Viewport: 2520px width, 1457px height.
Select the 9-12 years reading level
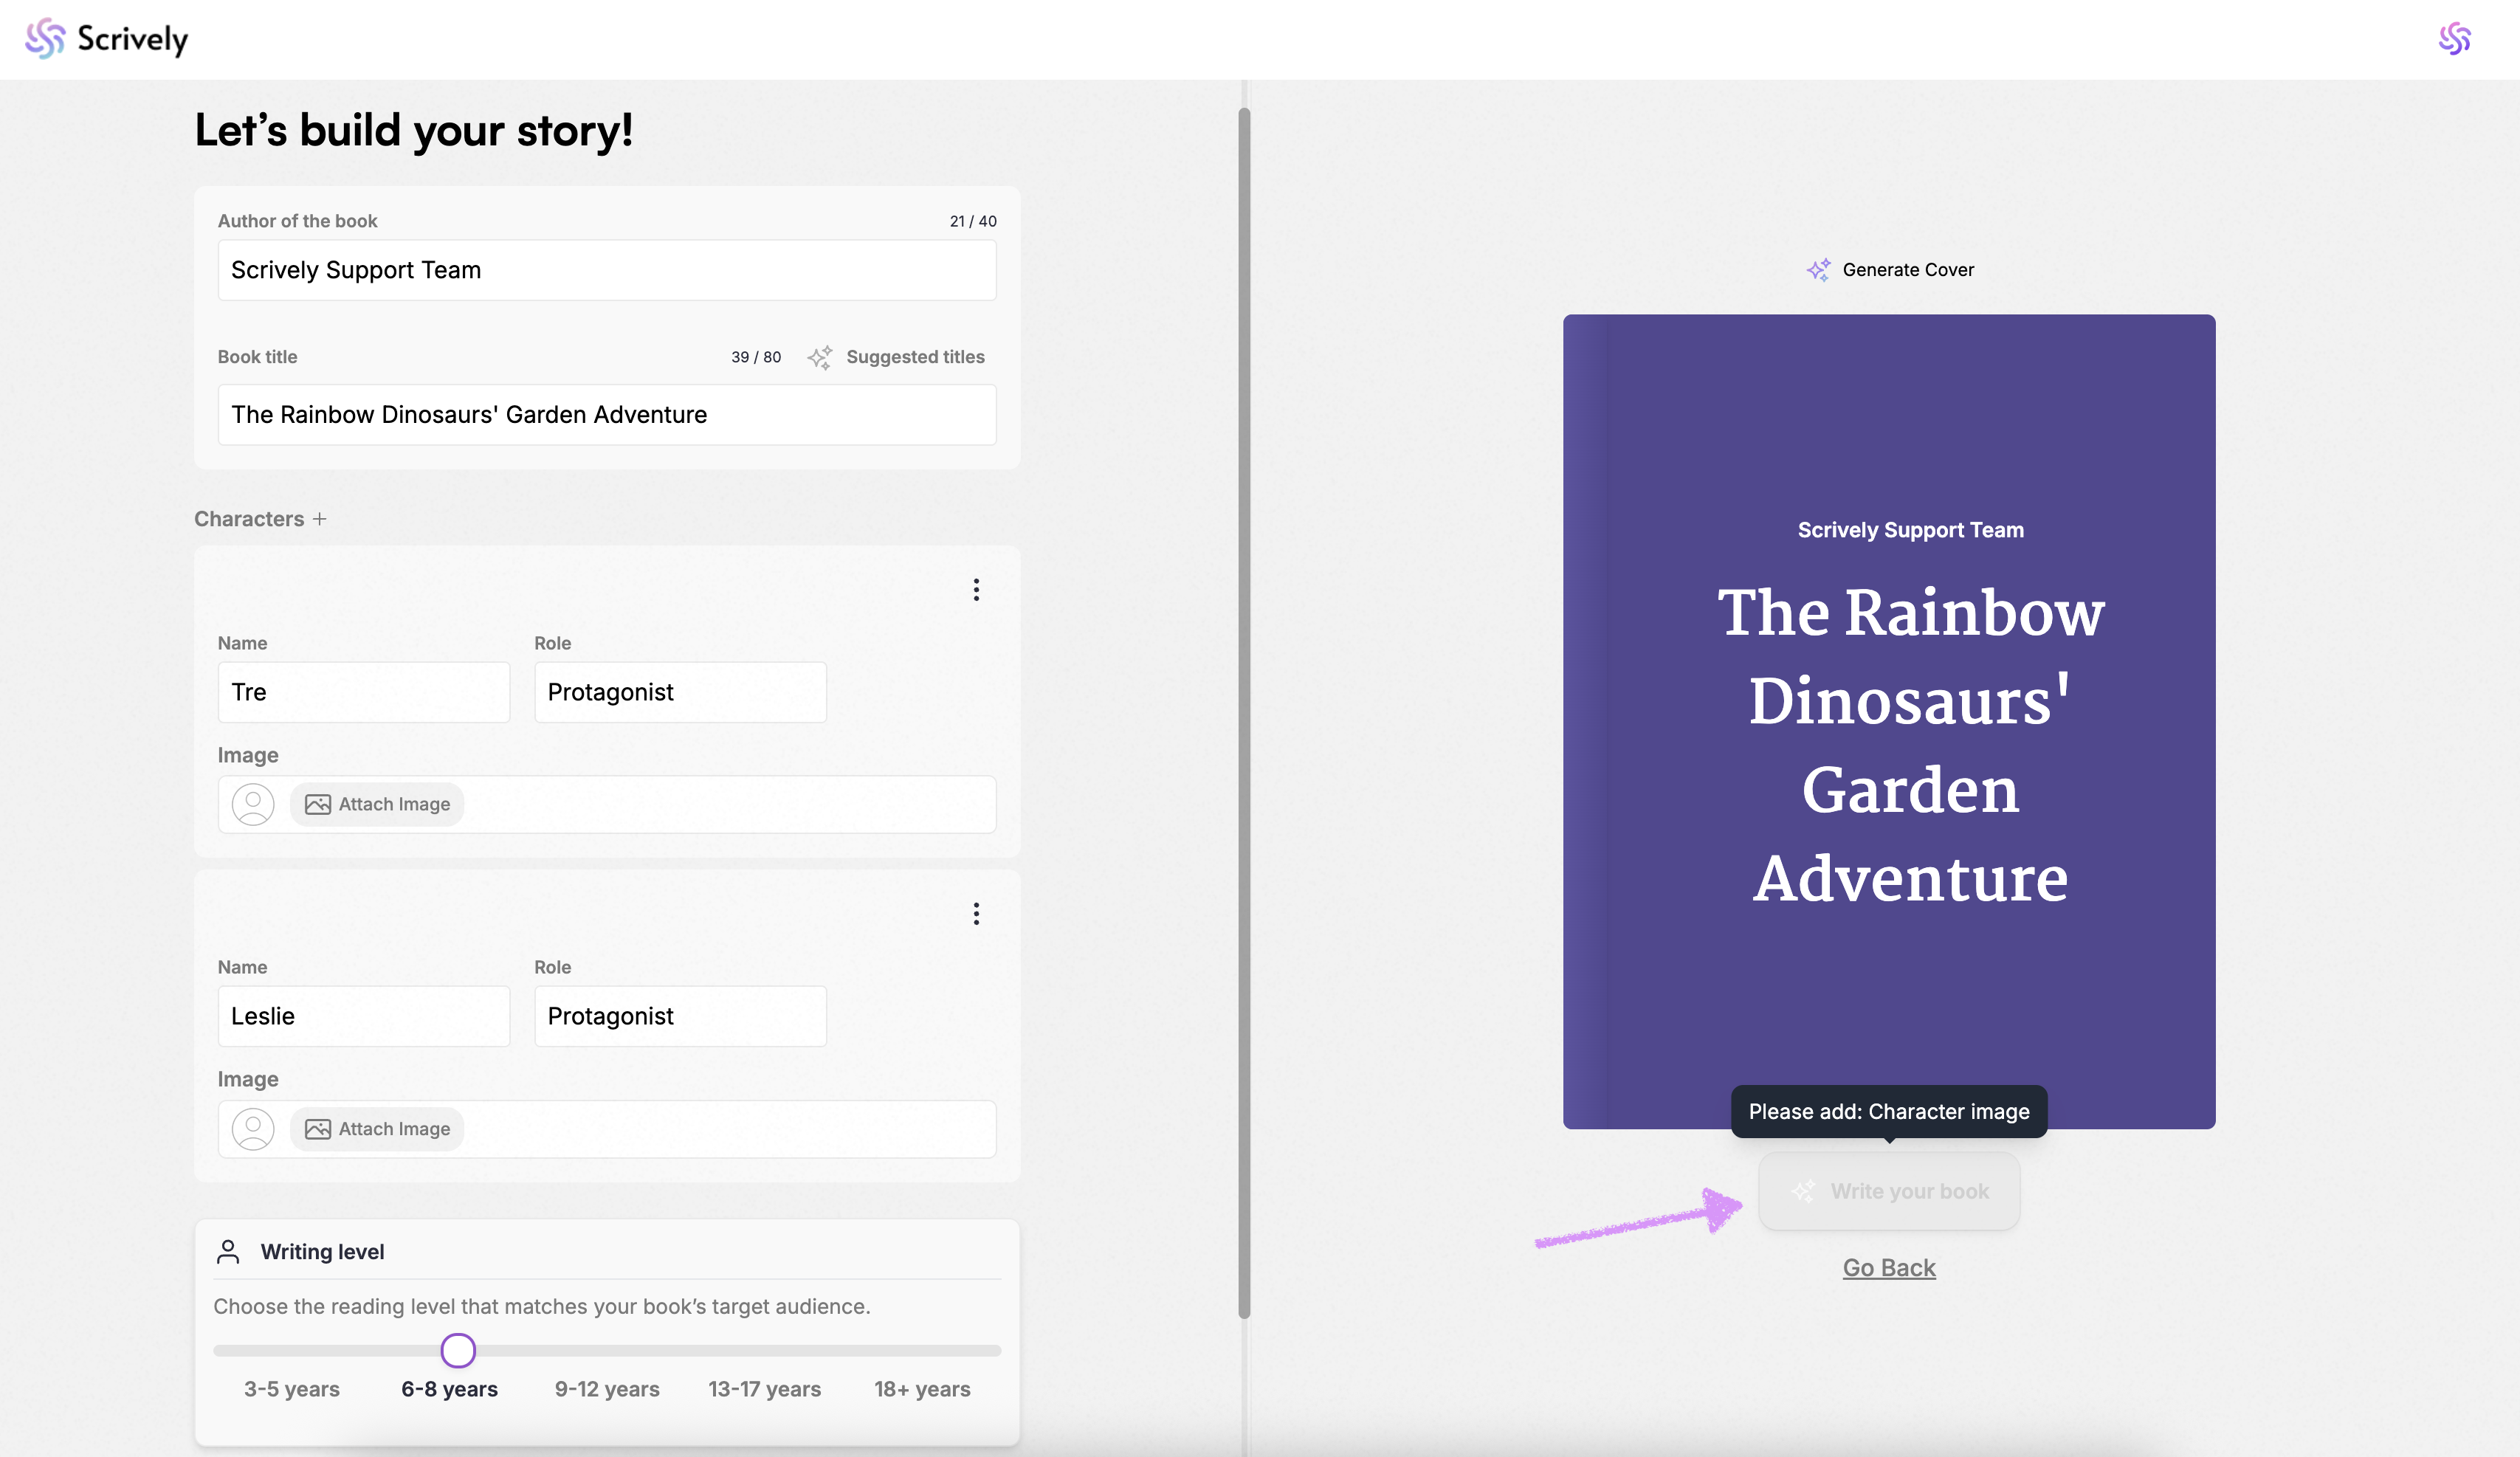coord(607,1388)
